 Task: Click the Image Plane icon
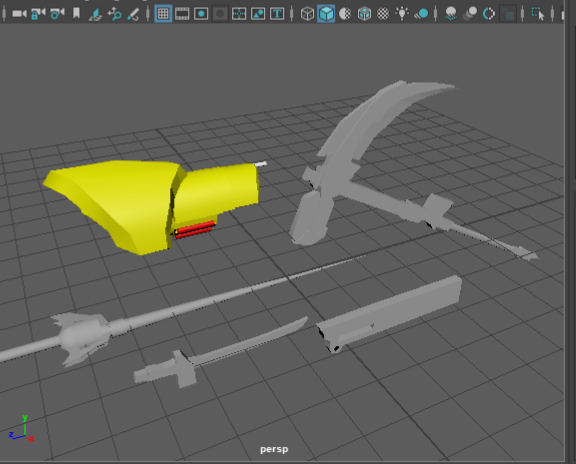(x=96, y=14)
